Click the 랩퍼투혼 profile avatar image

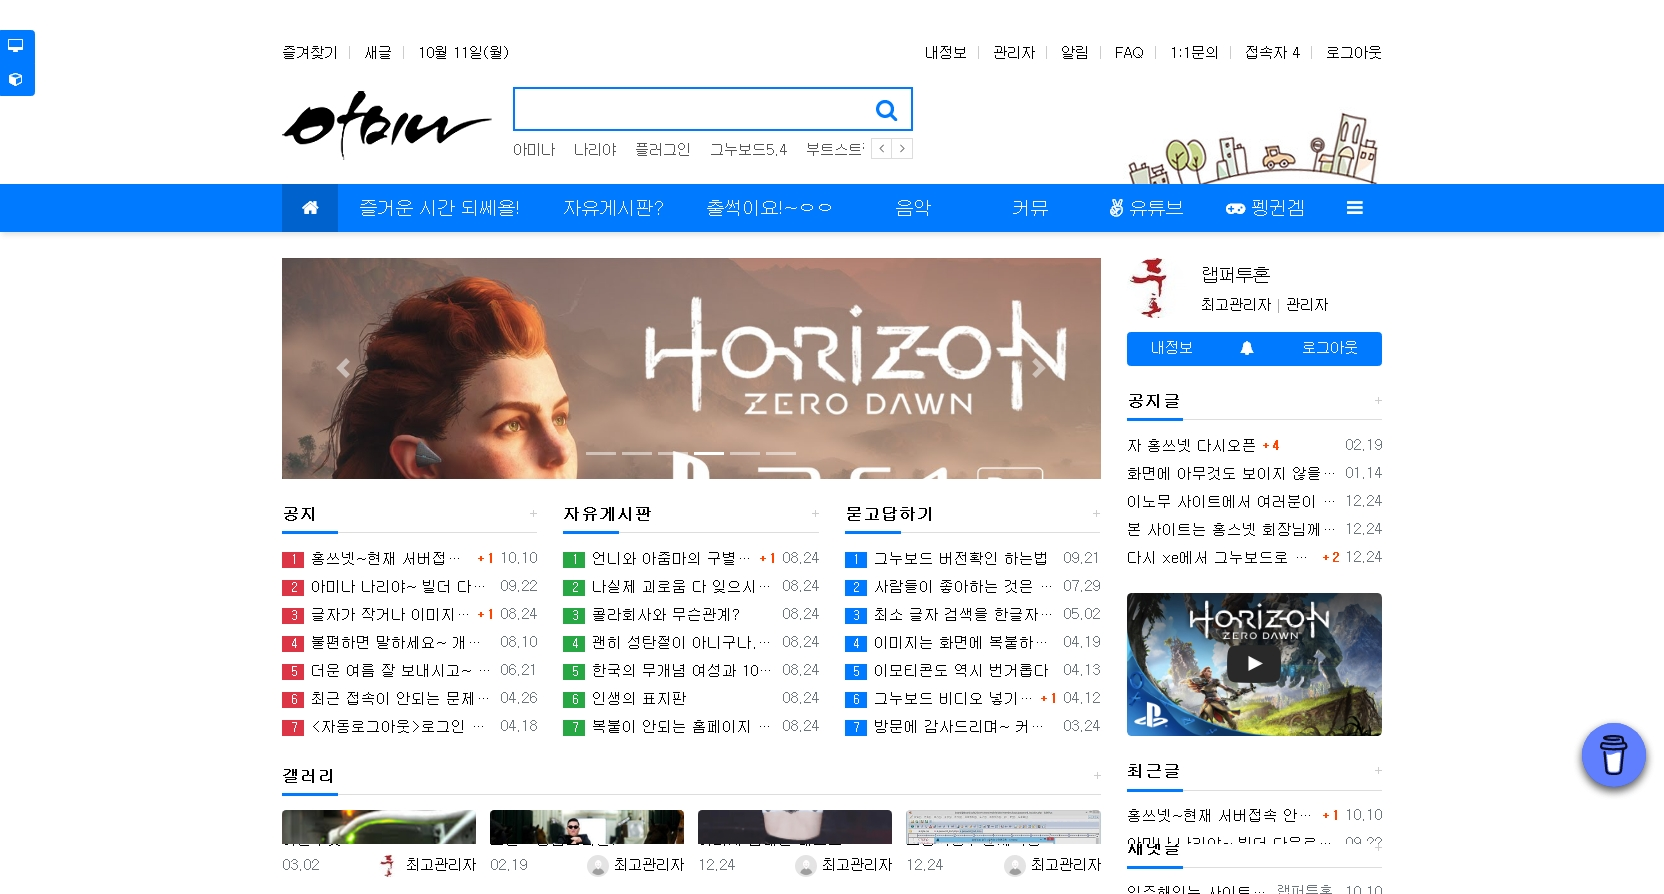(1149, 288)
